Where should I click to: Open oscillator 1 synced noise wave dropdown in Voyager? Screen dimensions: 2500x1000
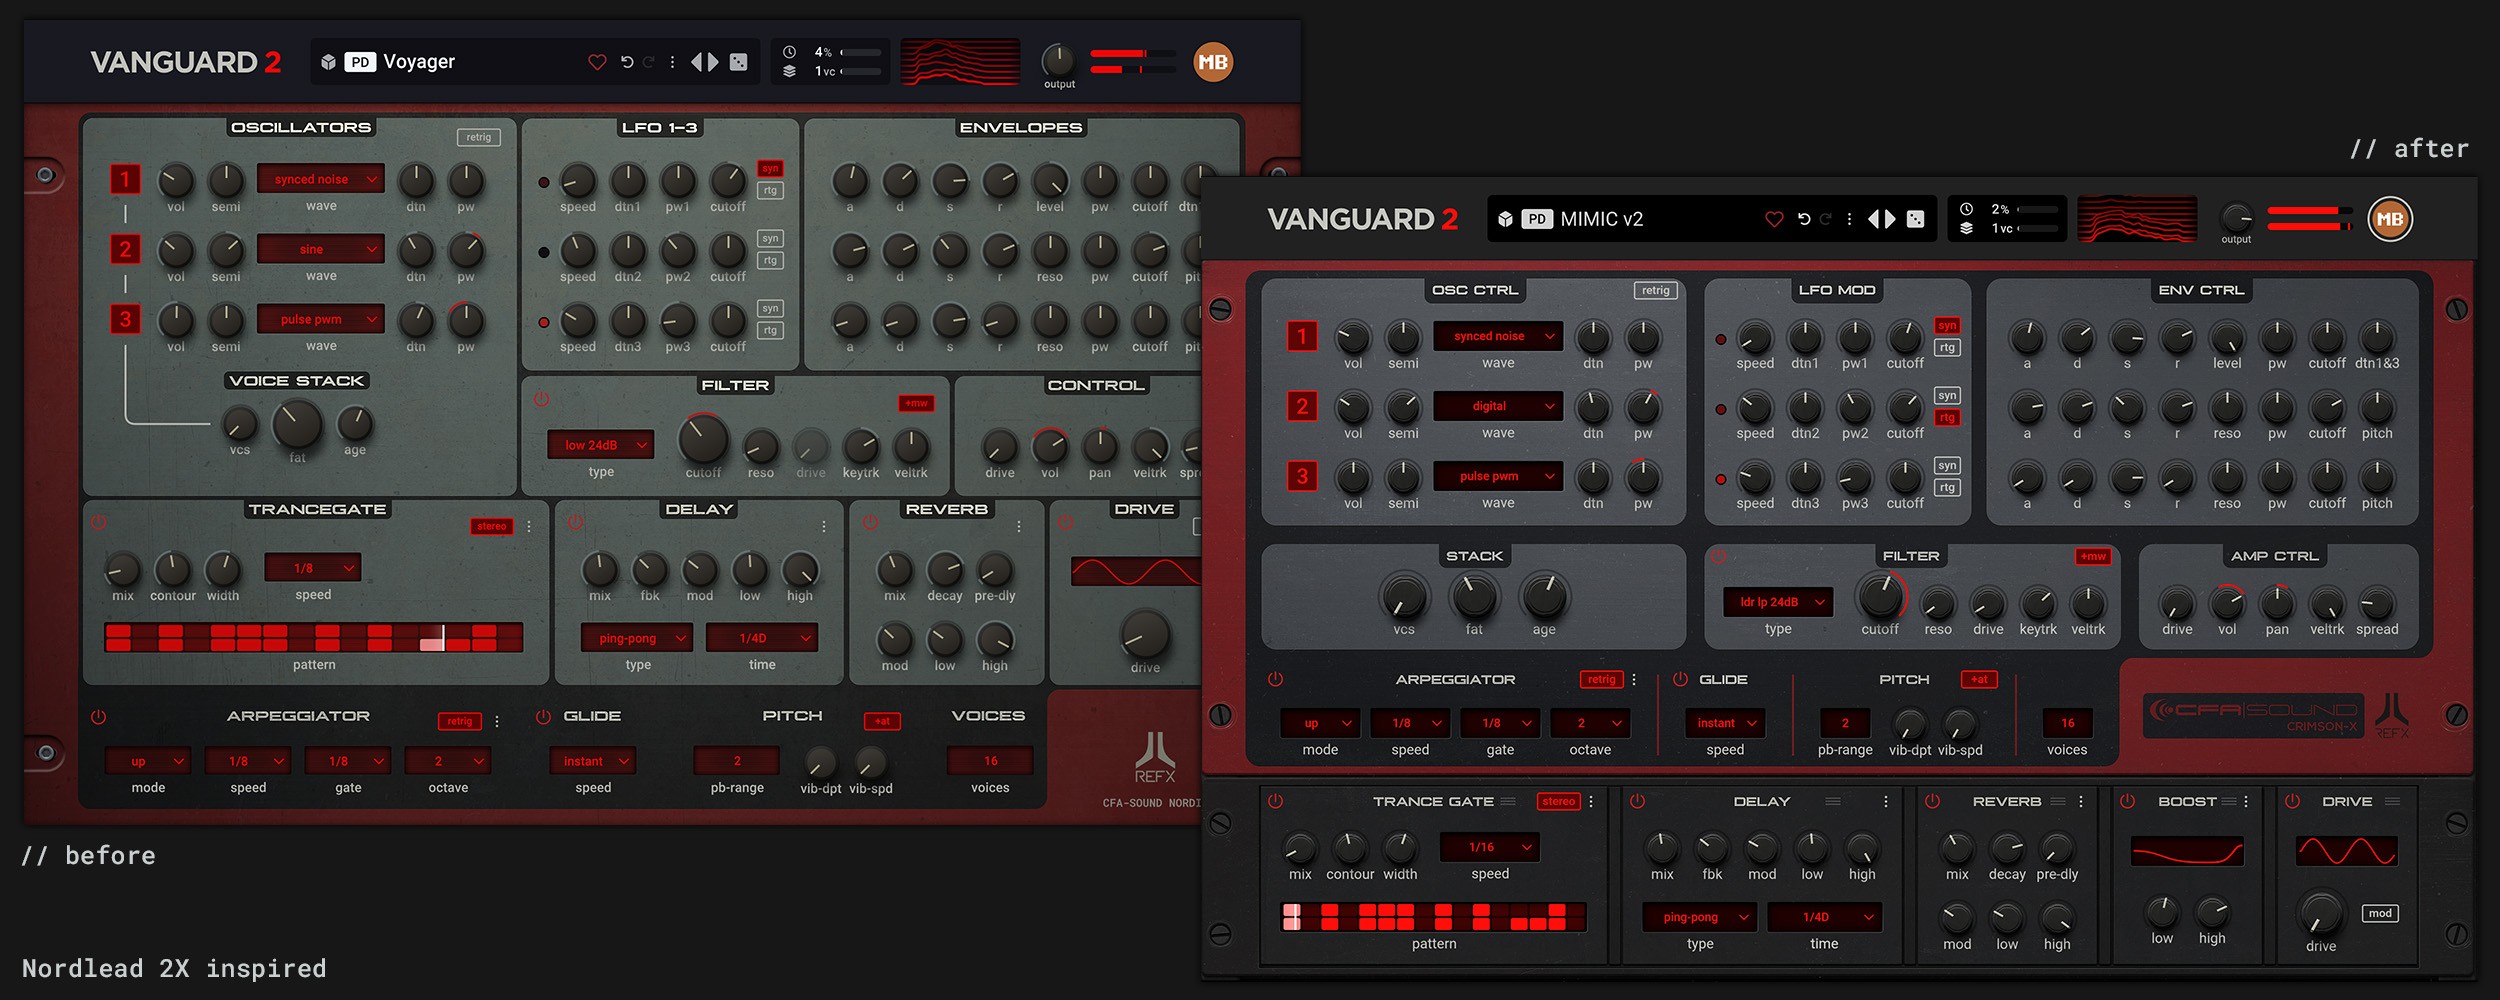(x=321, y=179)
